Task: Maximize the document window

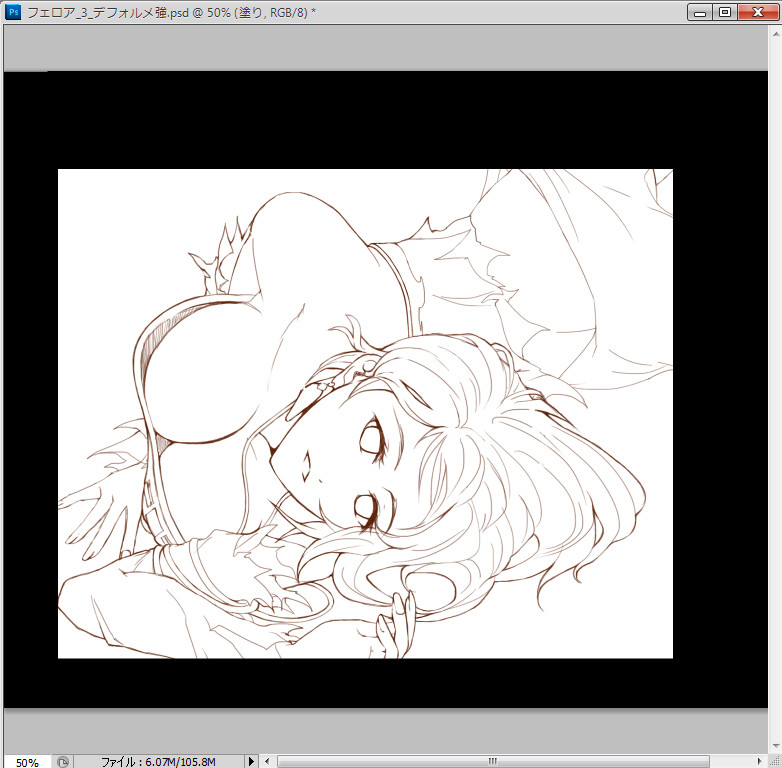Action: coord(725,12)
